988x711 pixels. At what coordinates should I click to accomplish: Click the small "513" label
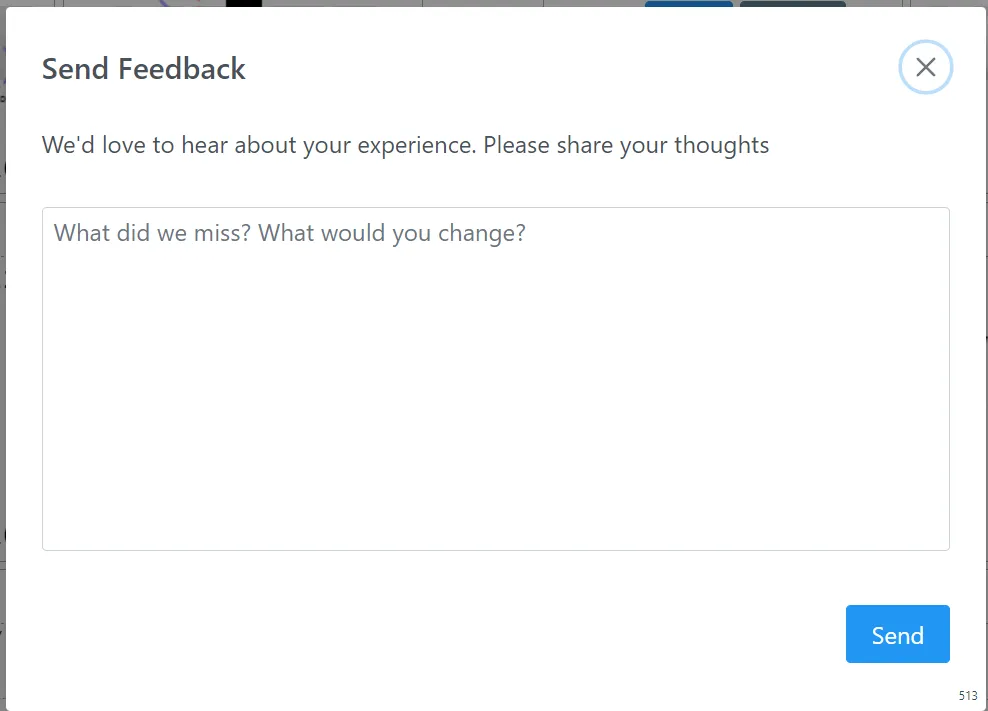(967, 696)
